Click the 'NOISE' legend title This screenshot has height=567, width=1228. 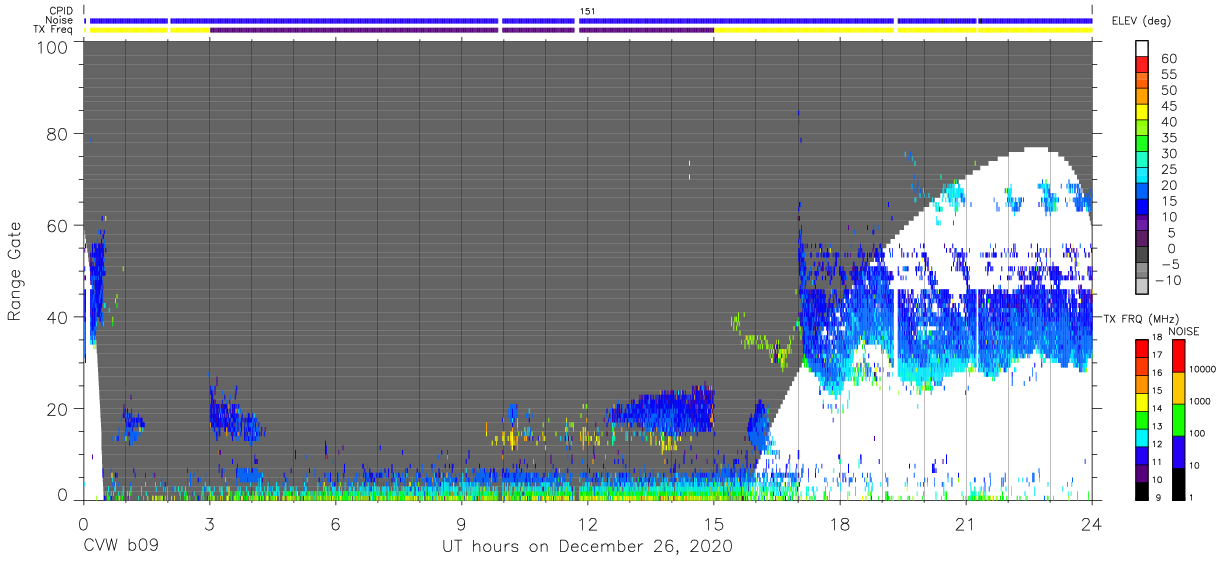pos(1183,330)
